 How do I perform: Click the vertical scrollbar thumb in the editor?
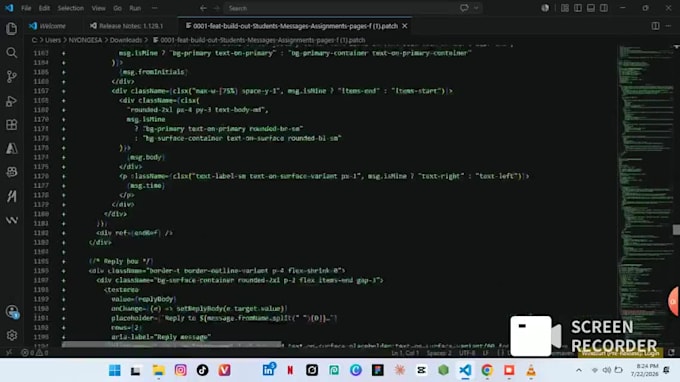(676, 229)
